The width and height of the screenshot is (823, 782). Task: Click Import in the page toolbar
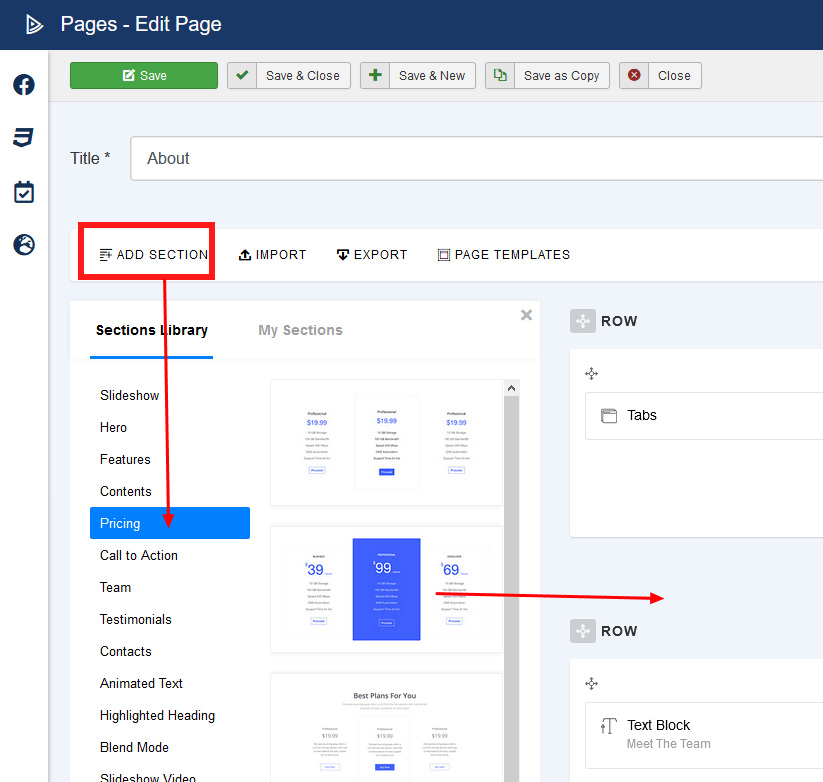click(x=272, y=255)
